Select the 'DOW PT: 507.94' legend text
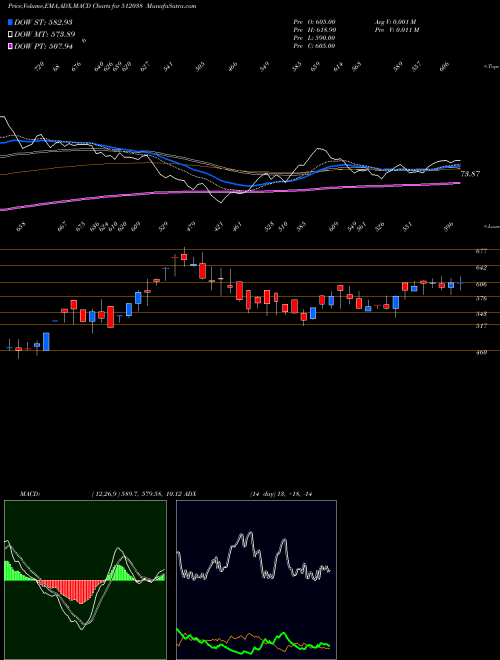This screenshot has height=660, width=500. 43,46
